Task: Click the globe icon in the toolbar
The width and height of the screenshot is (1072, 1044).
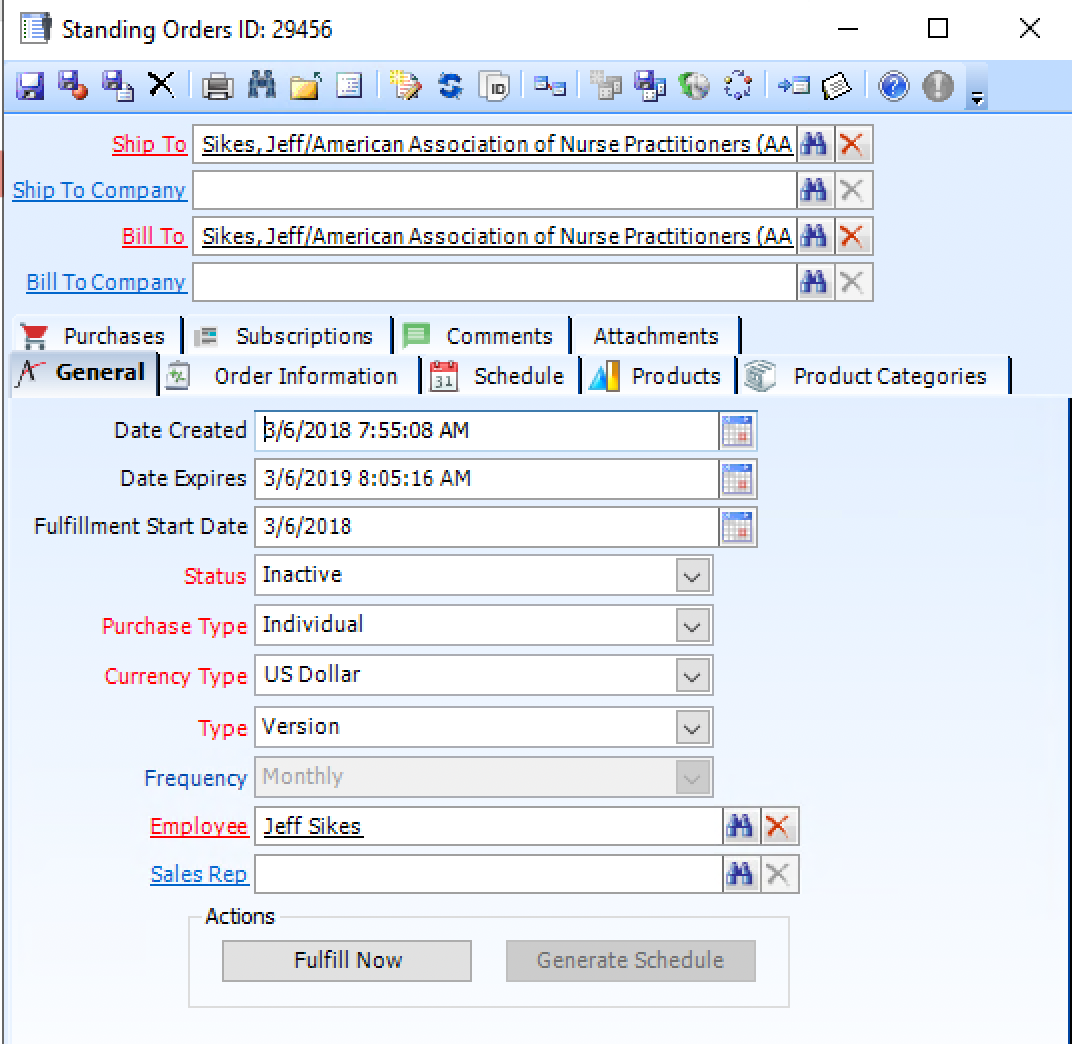Action: [x=694, y=87]
